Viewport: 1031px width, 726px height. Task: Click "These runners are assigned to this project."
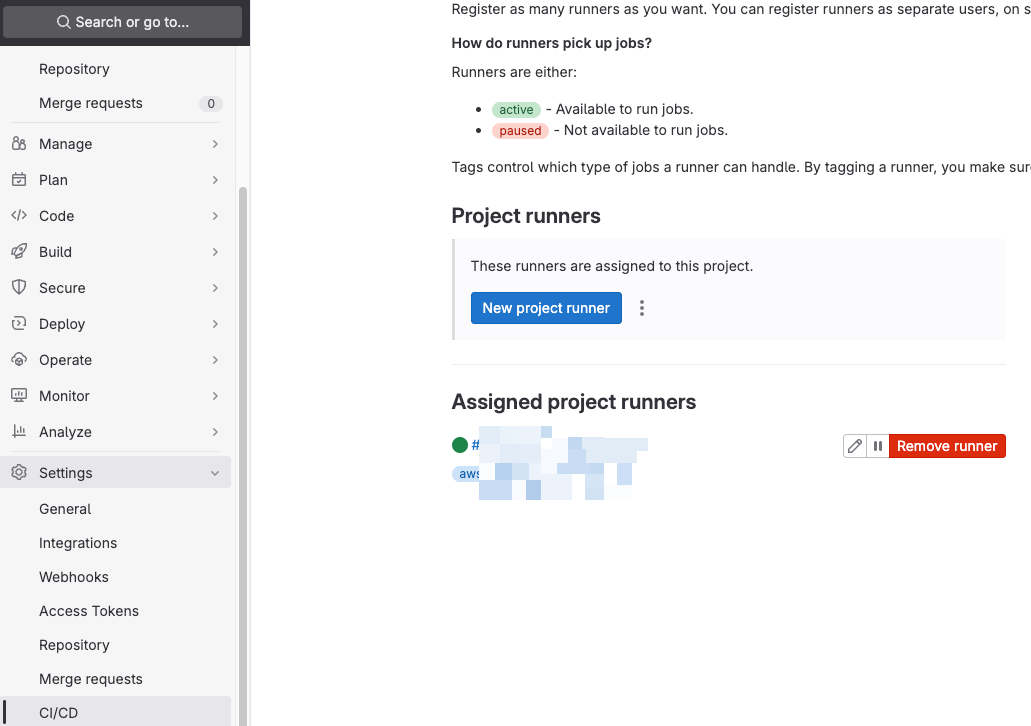[x=611, y=266]
